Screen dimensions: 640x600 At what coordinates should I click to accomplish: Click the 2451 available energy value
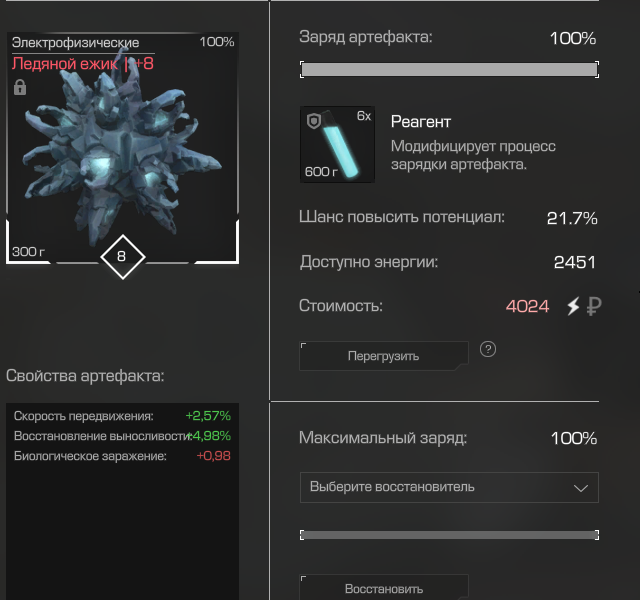coord(575,262)
